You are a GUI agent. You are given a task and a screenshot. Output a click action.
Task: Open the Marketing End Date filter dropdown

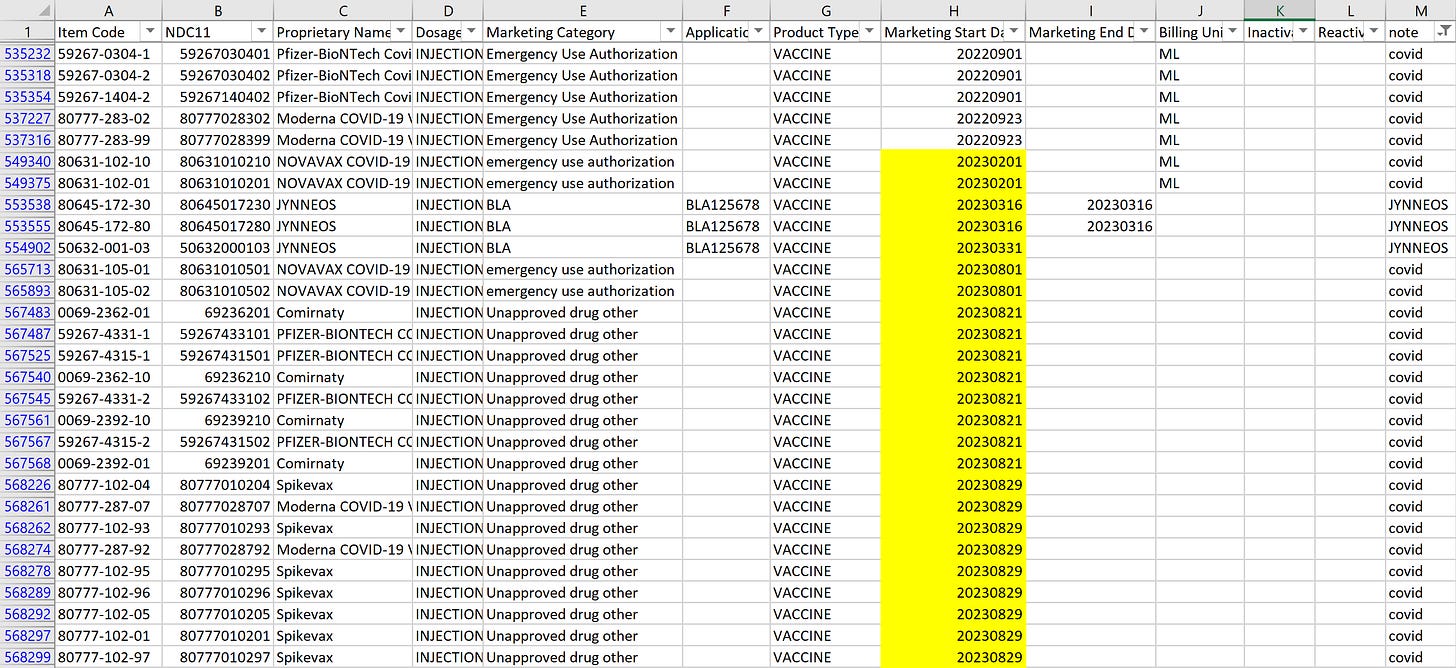pyautogui.click(x=1144, y=32)
